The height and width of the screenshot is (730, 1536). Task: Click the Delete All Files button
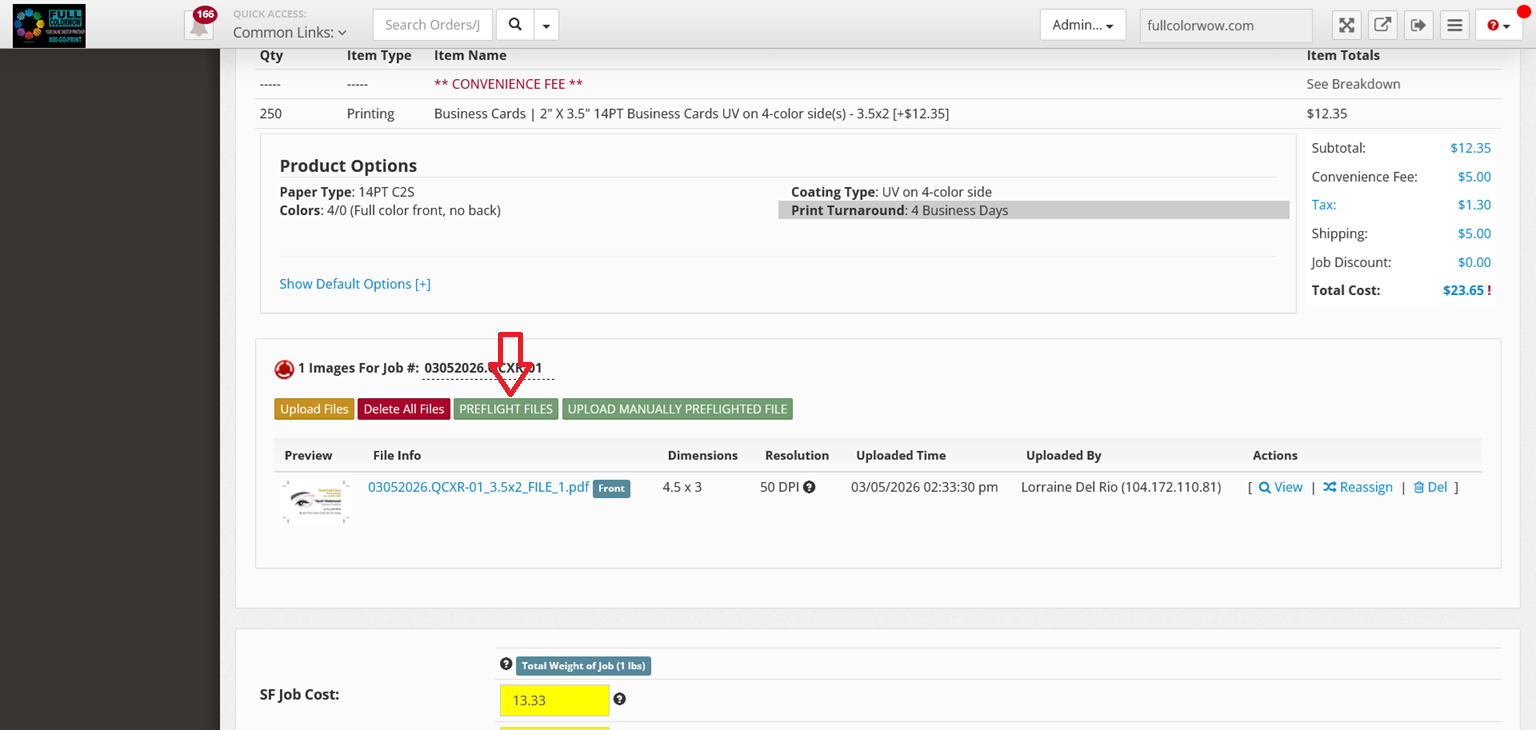point(404,409)
